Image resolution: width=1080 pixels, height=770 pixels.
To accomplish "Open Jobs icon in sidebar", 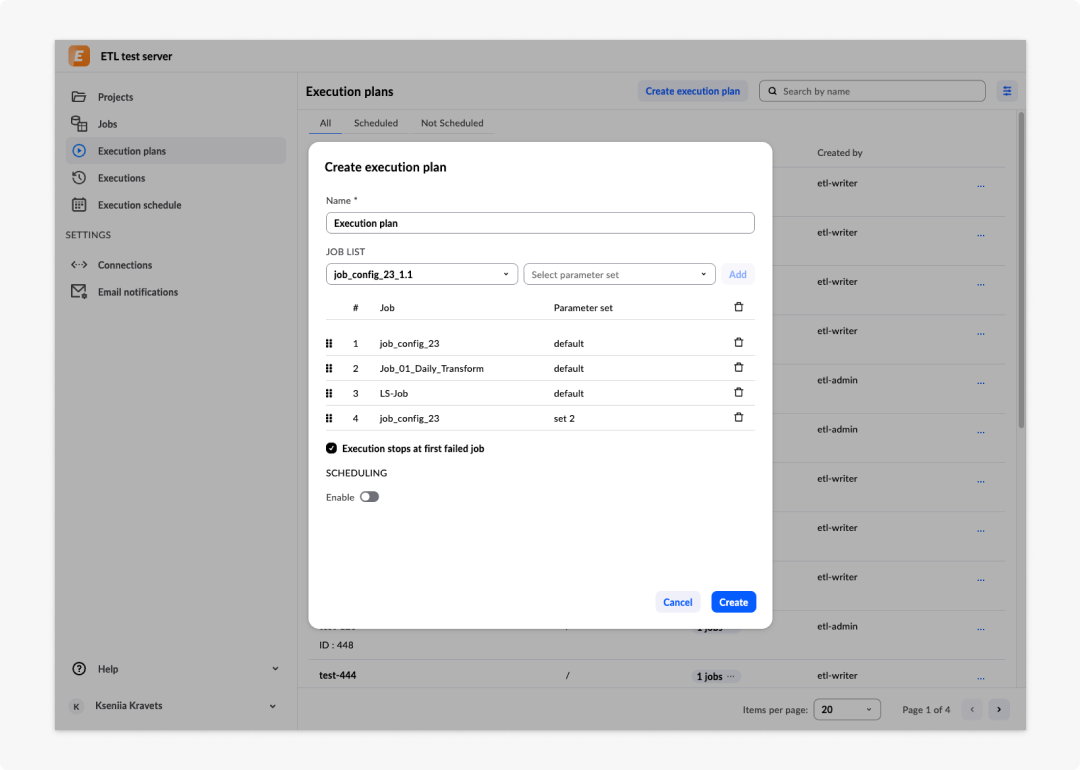I will [x=79, y=123].
